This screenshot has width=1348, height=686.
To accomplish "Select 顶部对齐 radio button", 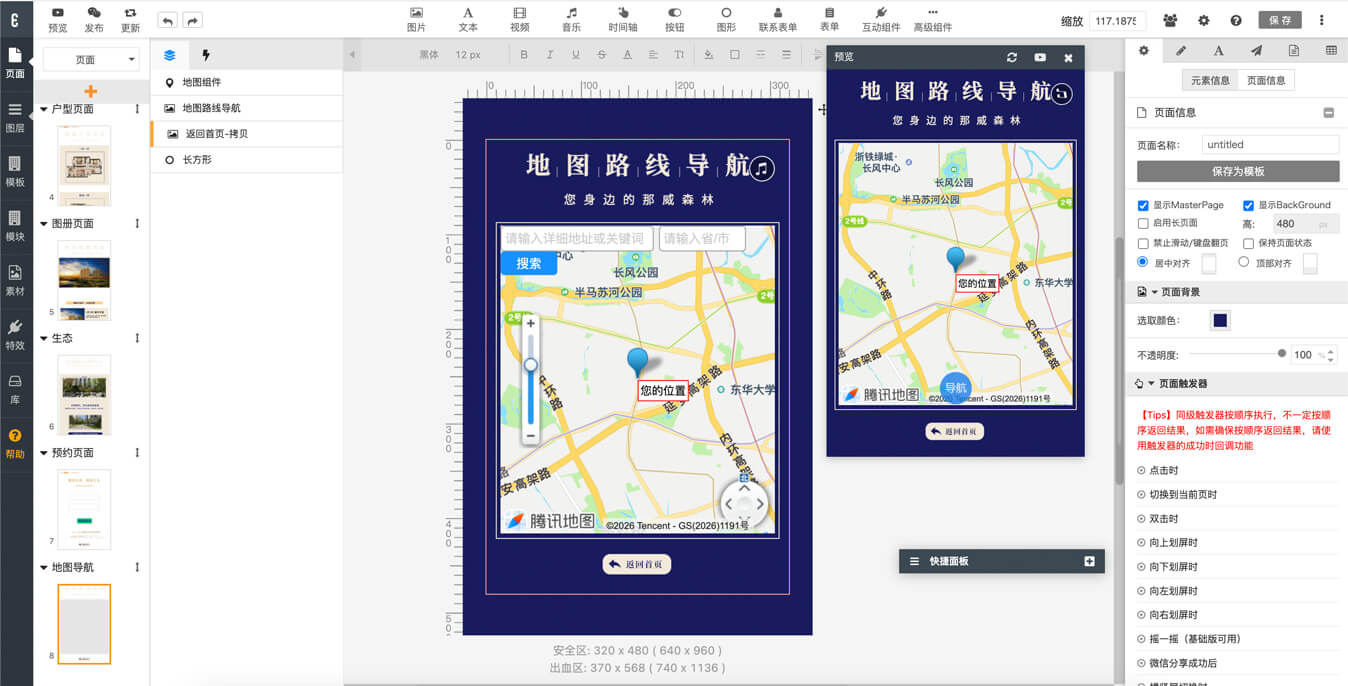I will pyautogui.click(x=1244, y=262).
